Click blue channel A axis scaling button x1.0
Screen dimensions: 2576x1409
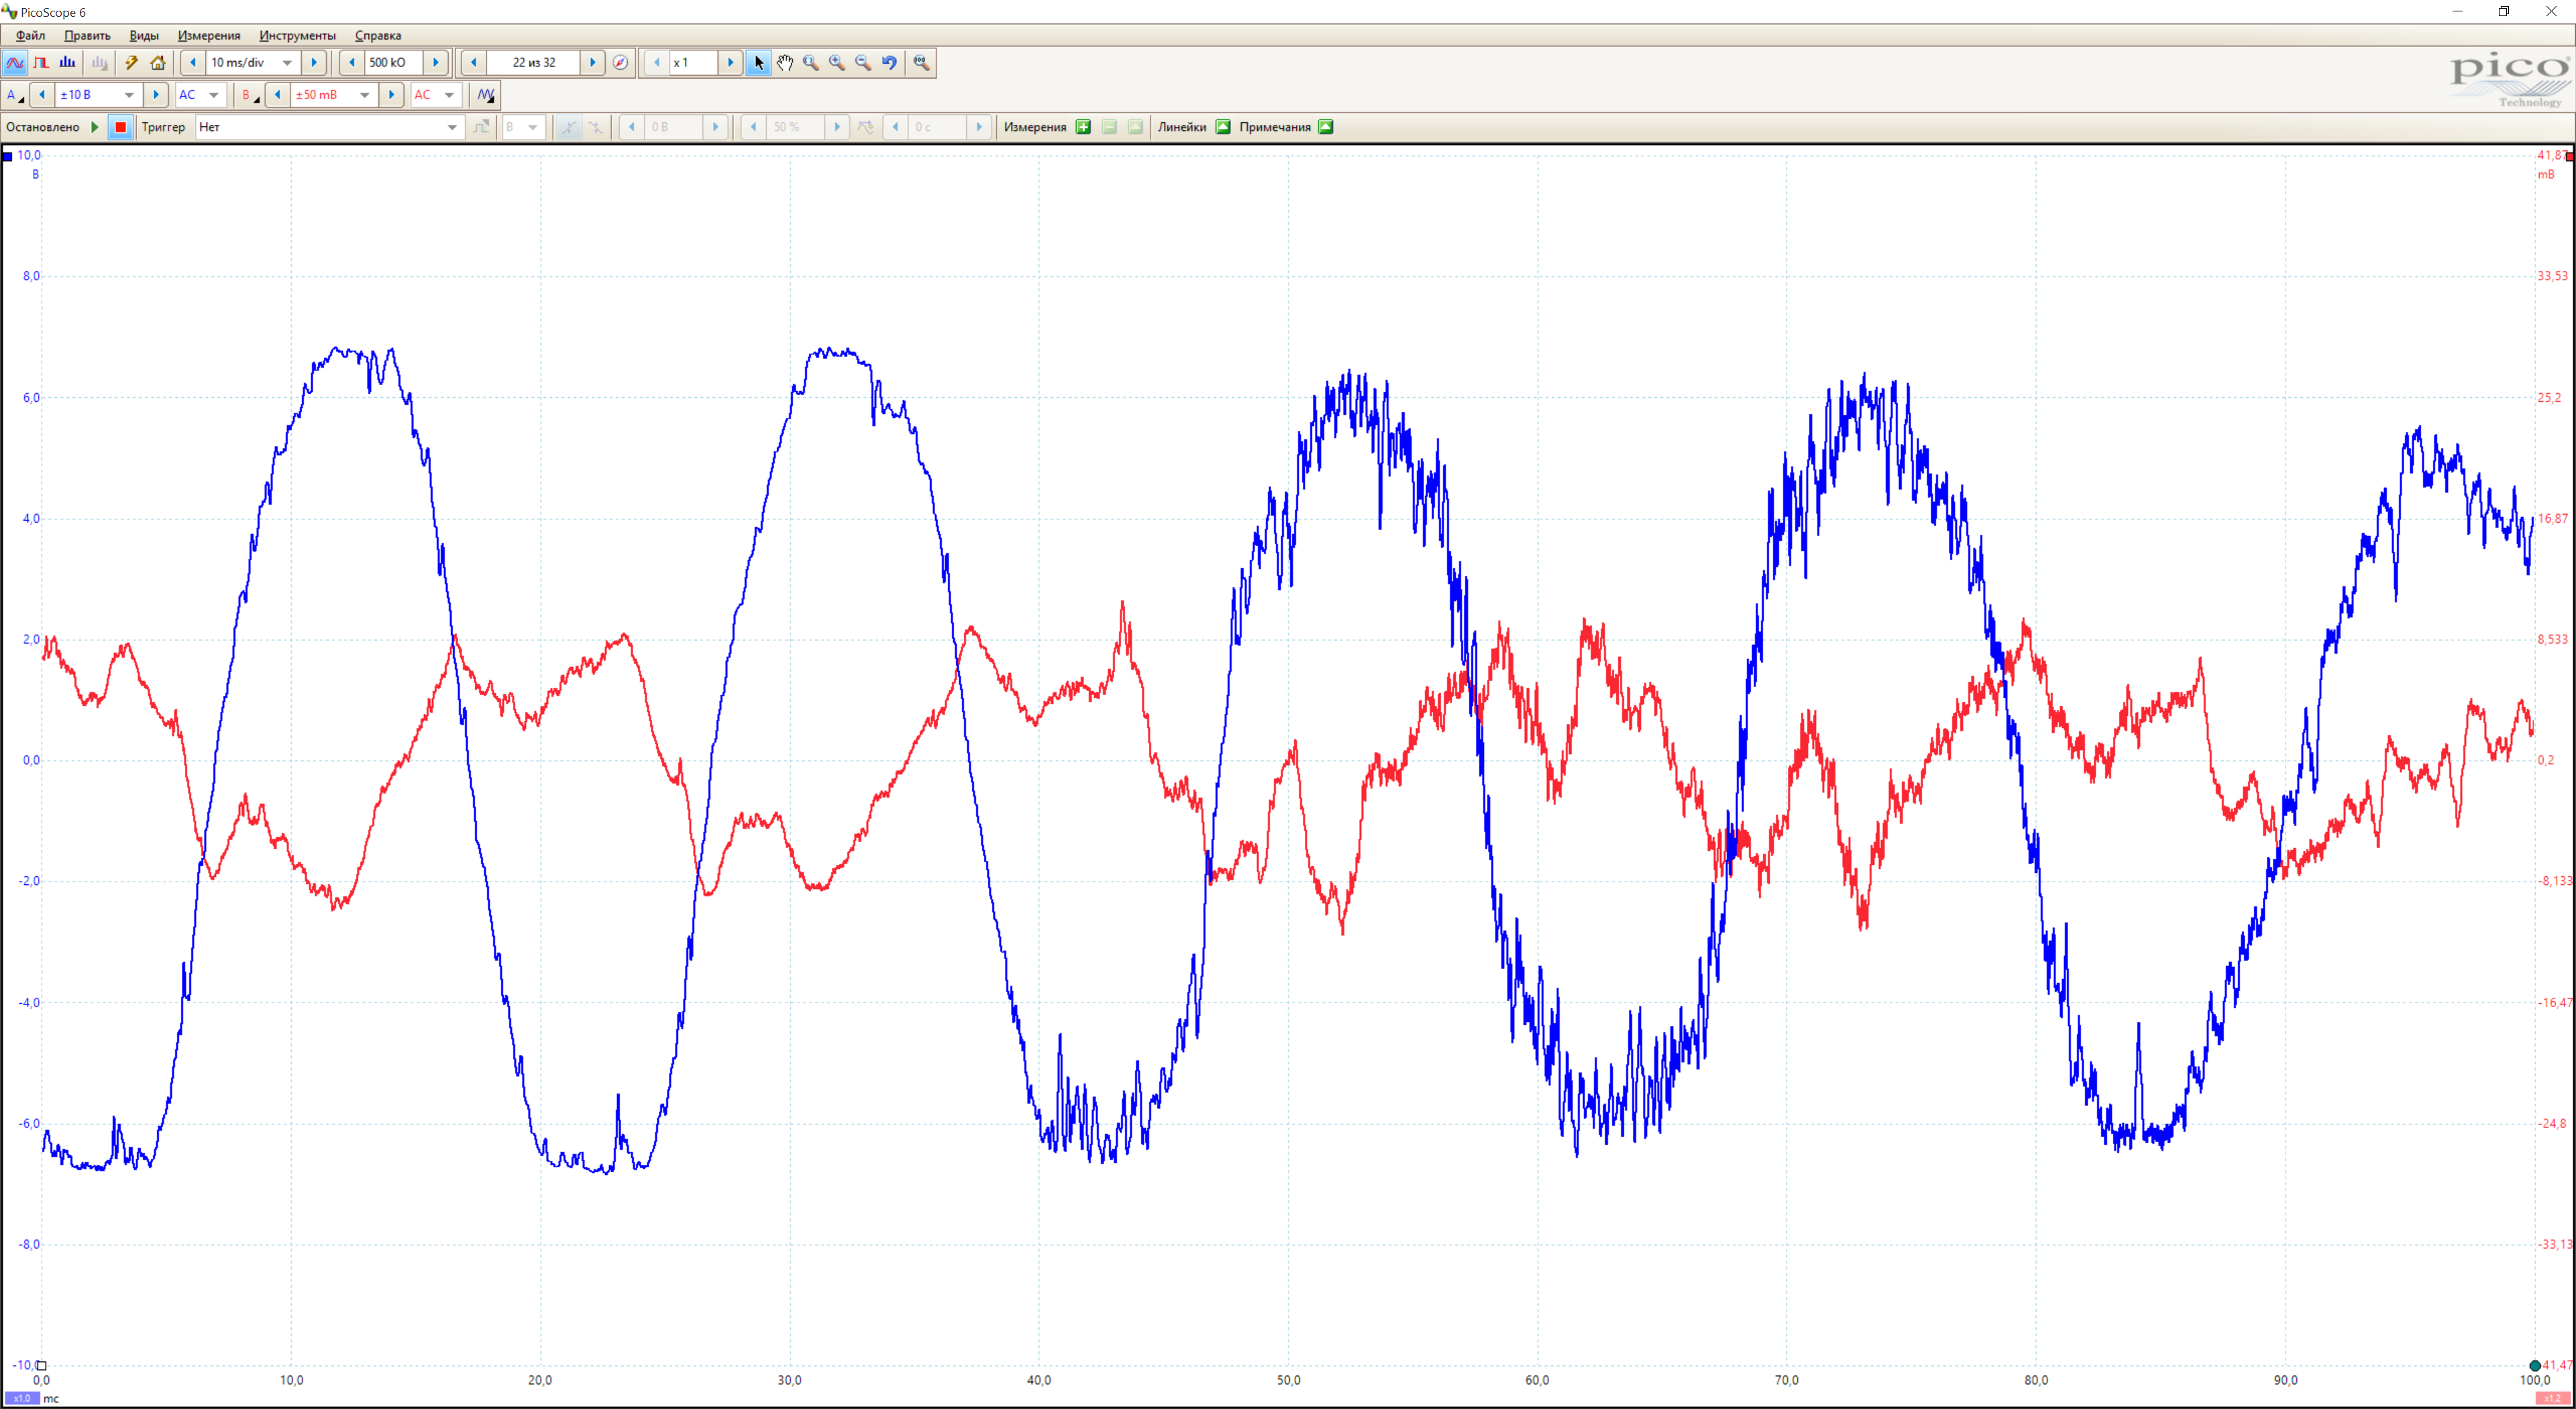pos(22,1398)
